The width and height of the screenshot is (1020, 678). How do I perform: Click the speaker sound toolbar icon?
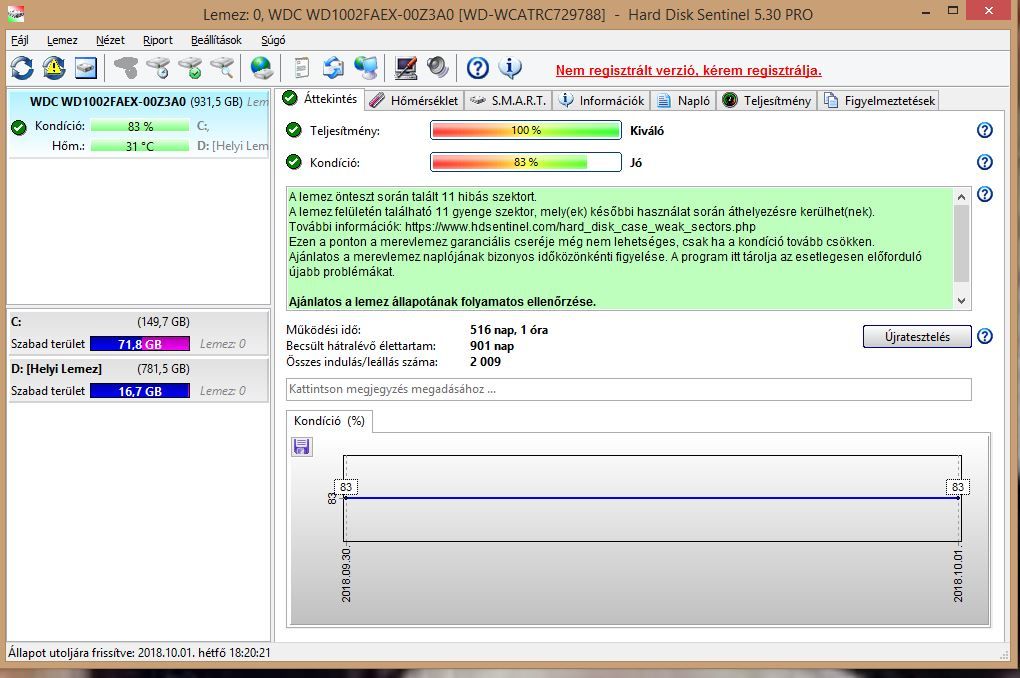tap(438, 68)
